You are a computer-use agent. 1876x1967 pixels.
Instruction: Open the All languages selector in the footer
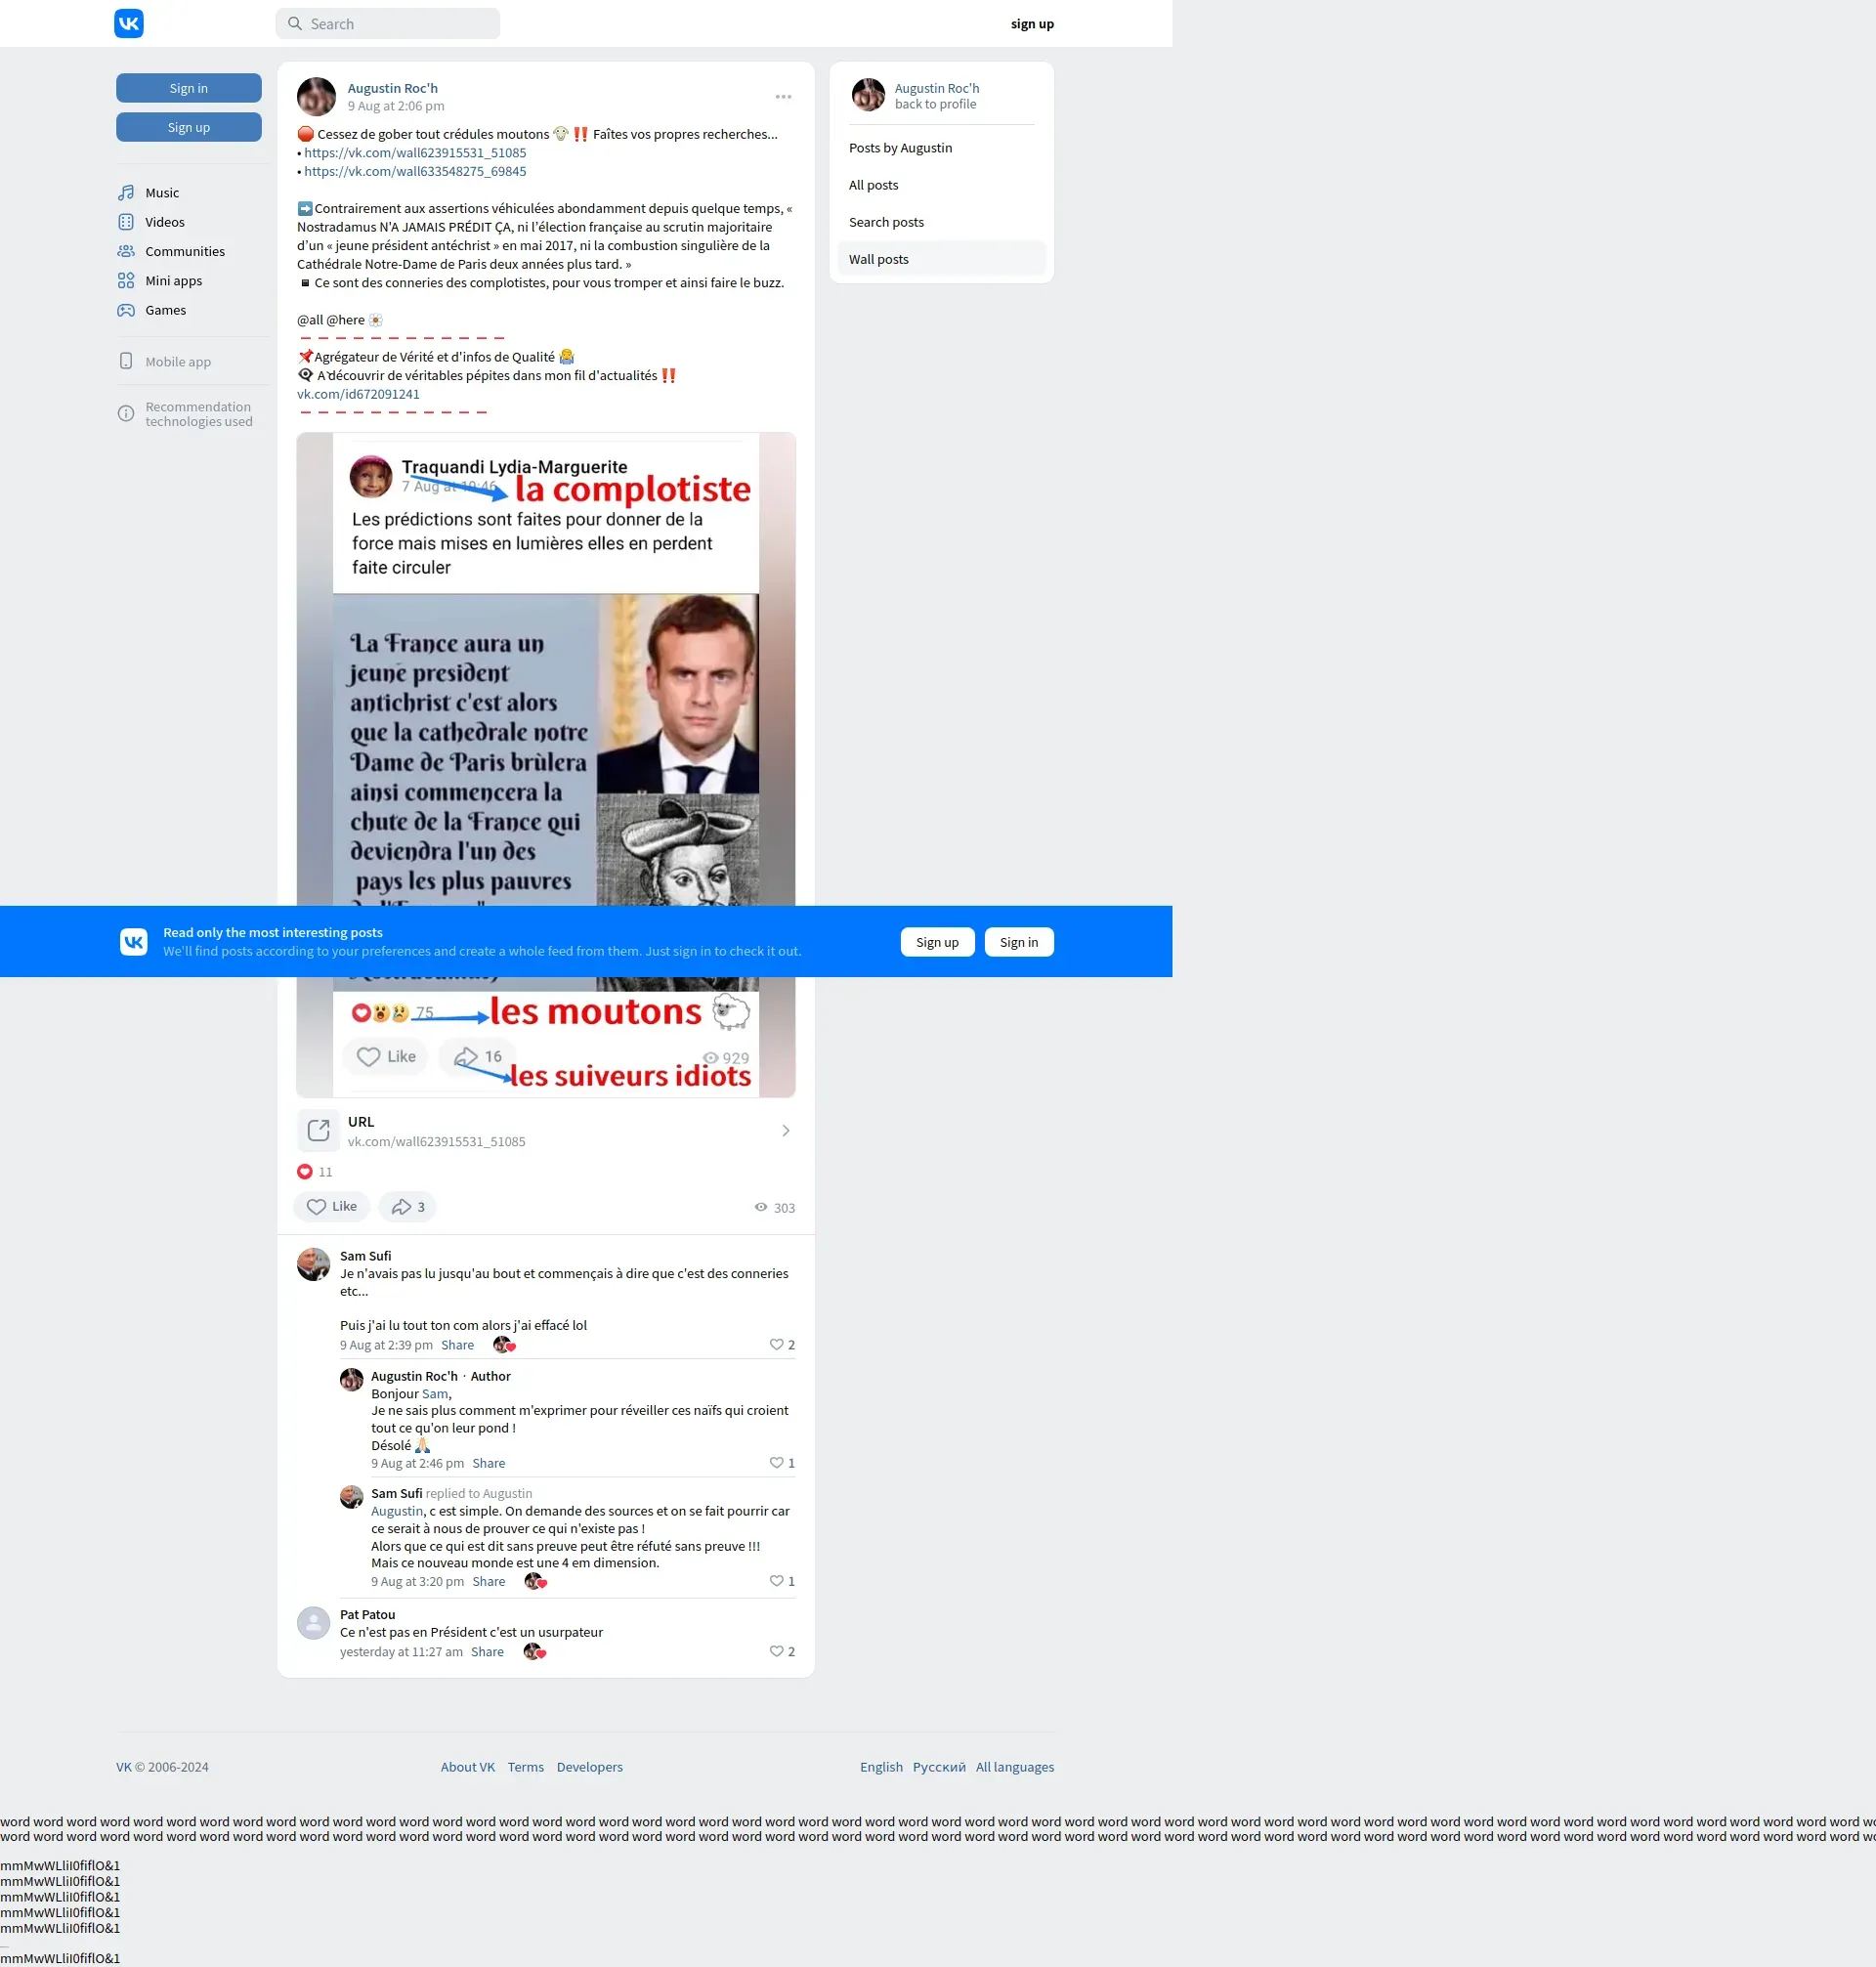[1014, 1767]
